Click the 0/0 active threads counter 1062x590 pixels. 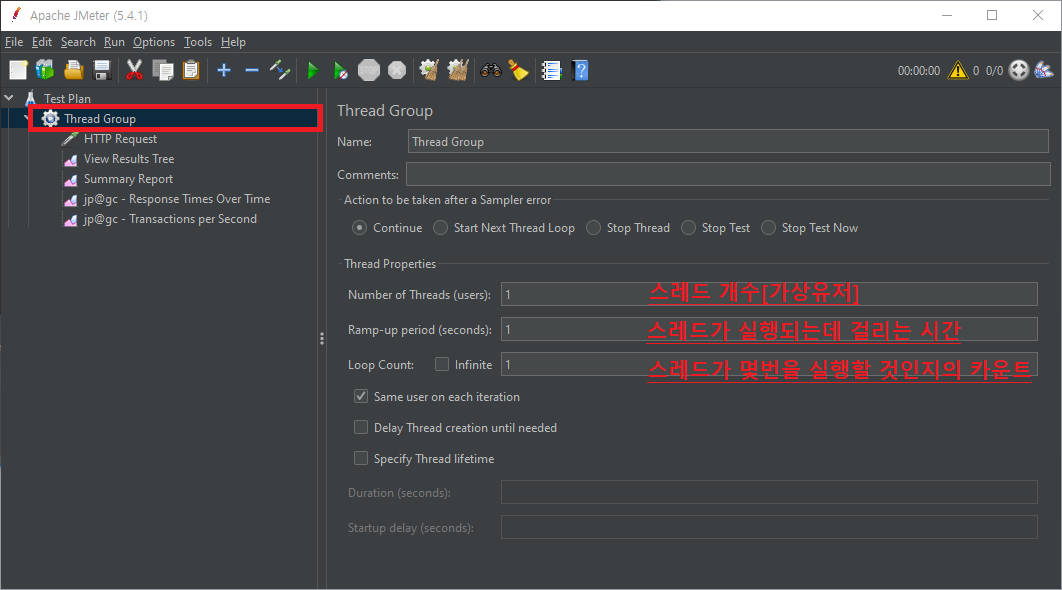[x=994, y=70]
